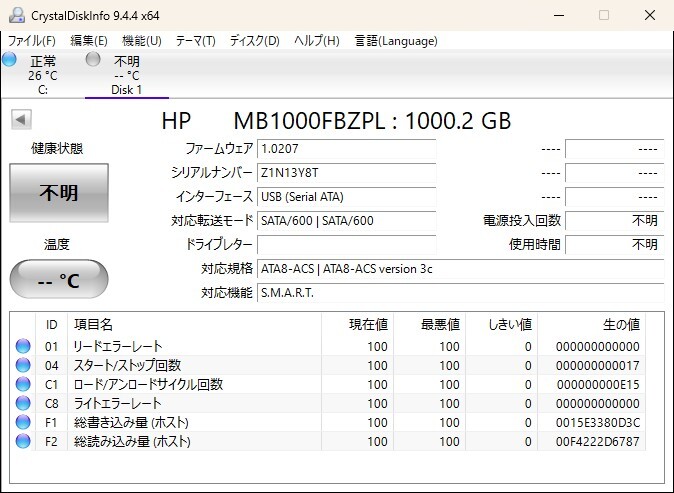
Task: Select the リードエラーレート attribute row
Action: pos(328,346)
